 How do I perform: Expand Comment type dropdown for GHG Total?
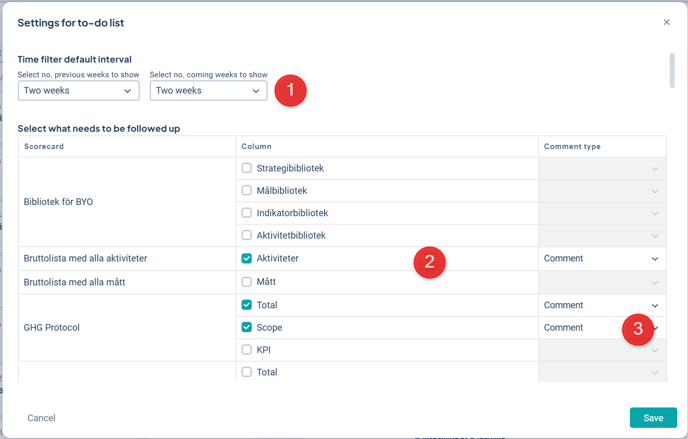pyautogui.click(x=602, y=305)
